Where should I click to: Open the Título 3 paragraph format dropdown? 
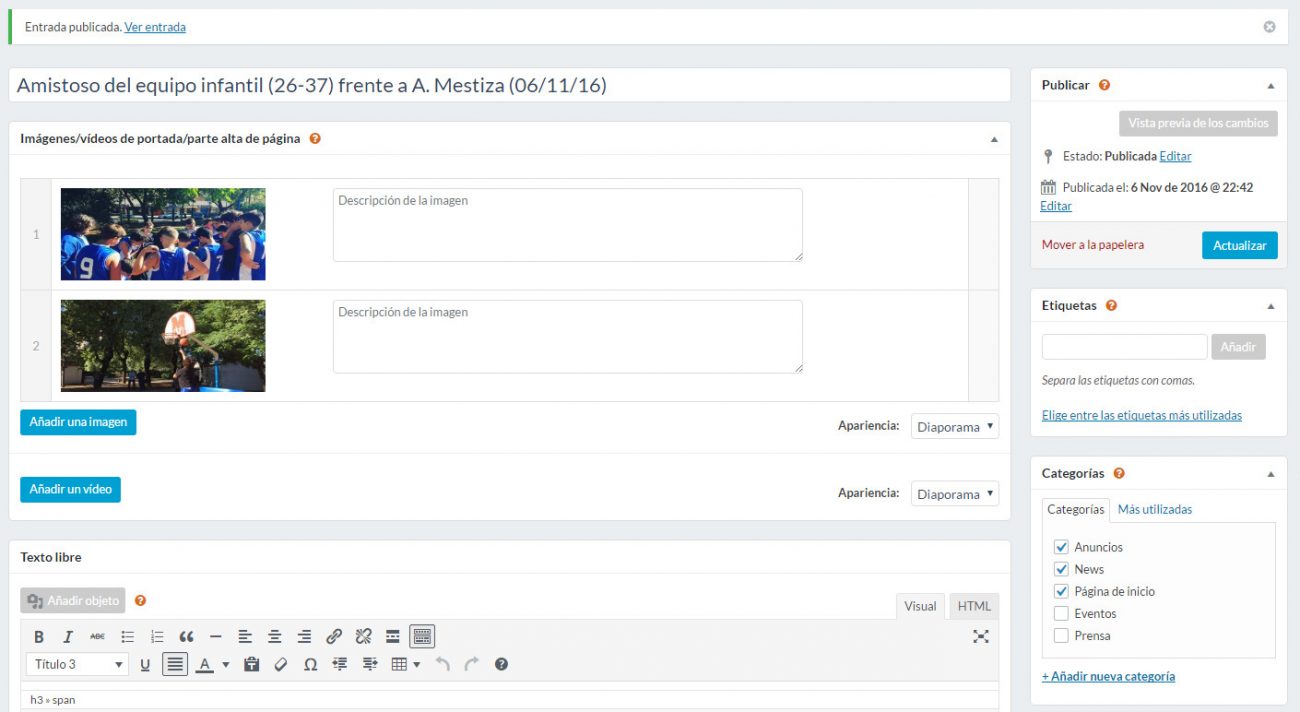click(77, 664)
